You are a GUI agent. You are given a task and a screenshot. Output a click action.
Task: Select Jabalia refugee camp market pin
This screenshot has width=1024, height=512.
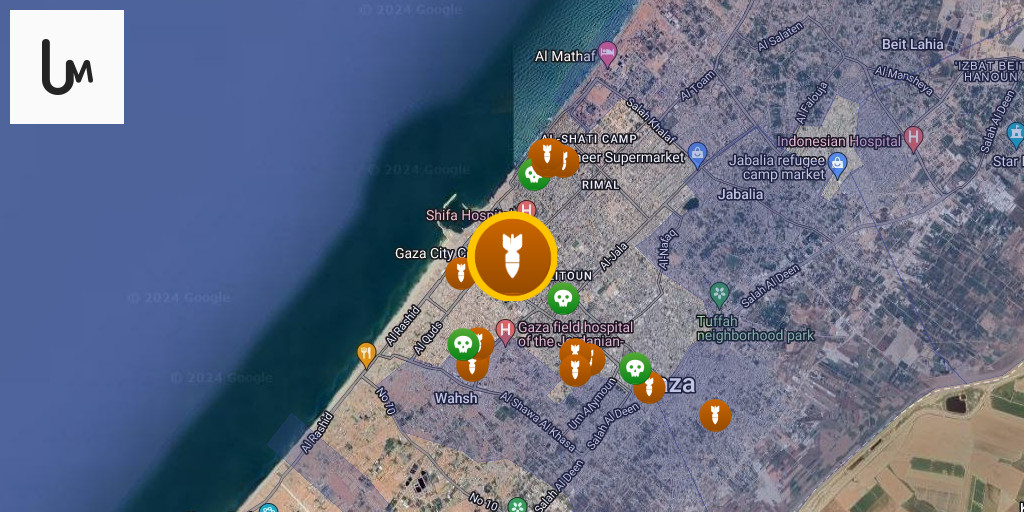(837, 166)
